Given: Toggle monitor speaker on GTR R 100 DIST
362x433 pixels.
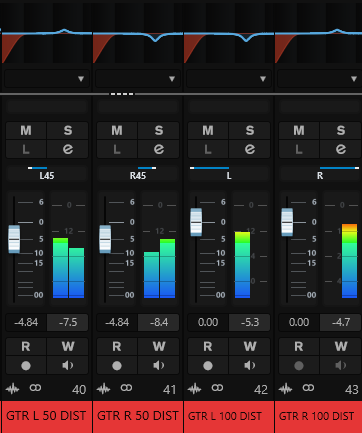Looking at the screenshot, I should point(341,365).
